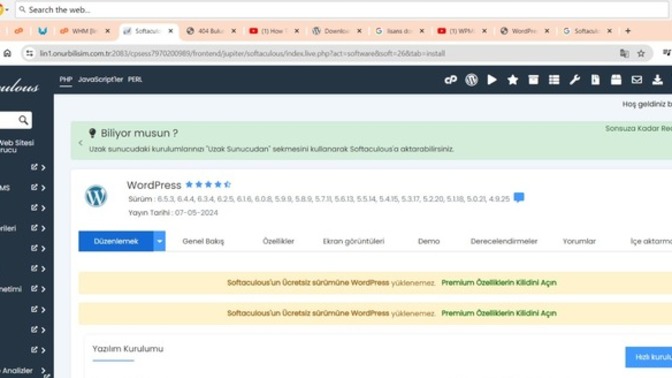Open settings wrench icon in toolbar
The image size is (672, 378).
click(x=575, y=80)
